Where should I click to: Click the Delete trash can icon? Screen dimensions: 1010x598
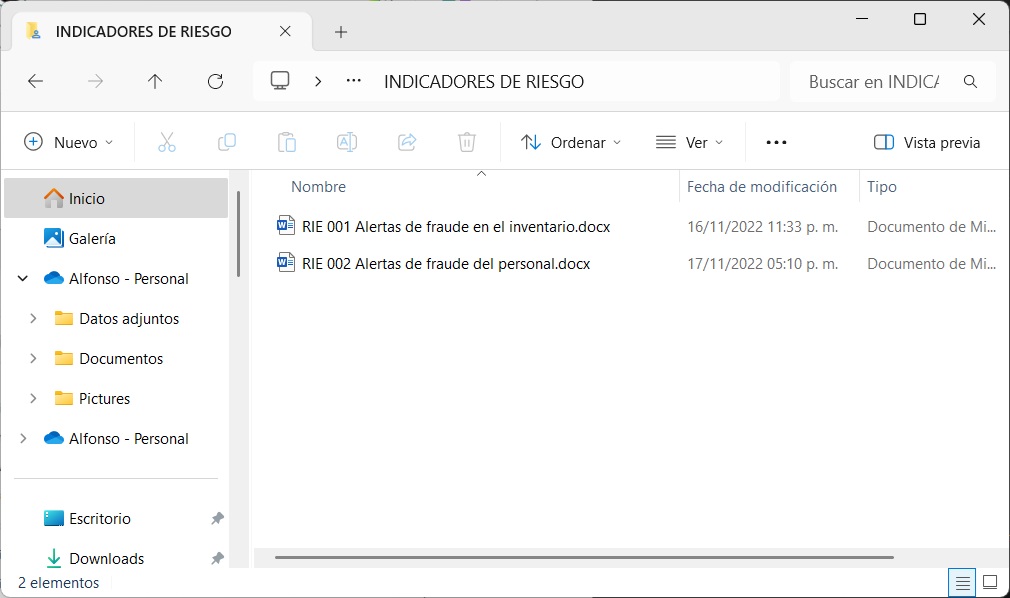coord(467,142)
